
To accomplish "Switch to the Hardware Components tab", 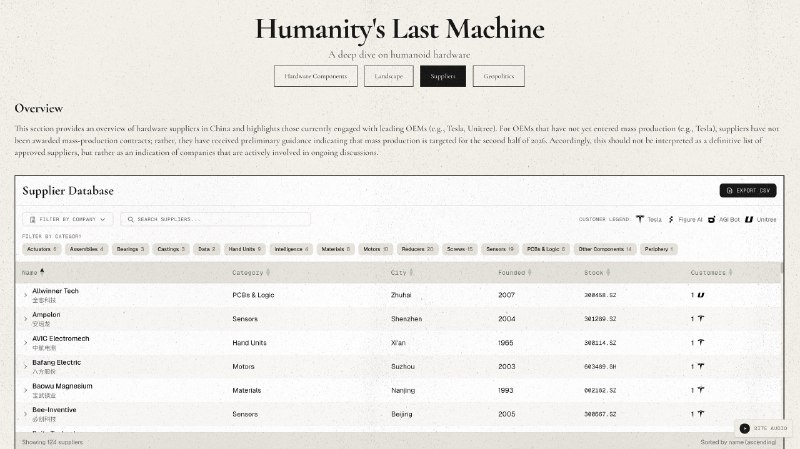I will (x=315, y=76).
